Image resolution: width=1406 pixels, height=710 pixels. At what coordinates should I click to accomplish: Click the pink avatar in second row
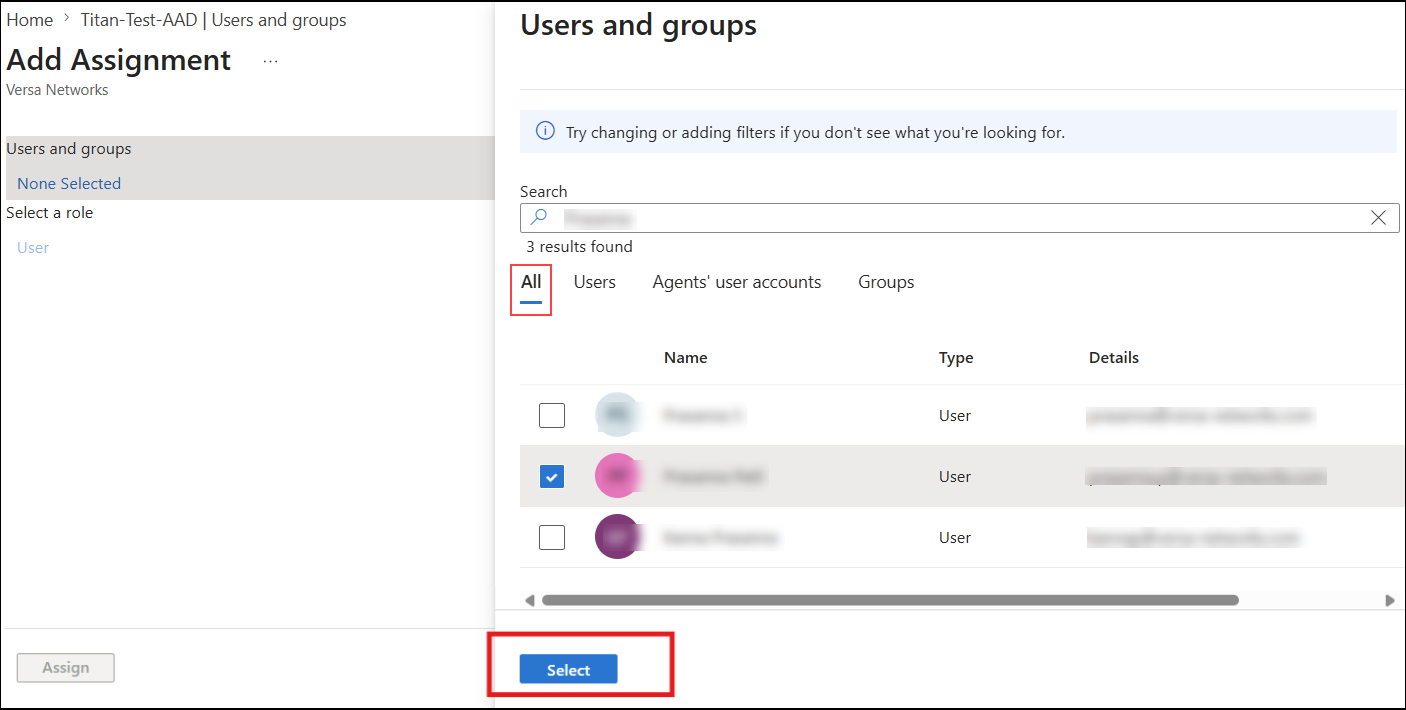(x=617, y=476)
